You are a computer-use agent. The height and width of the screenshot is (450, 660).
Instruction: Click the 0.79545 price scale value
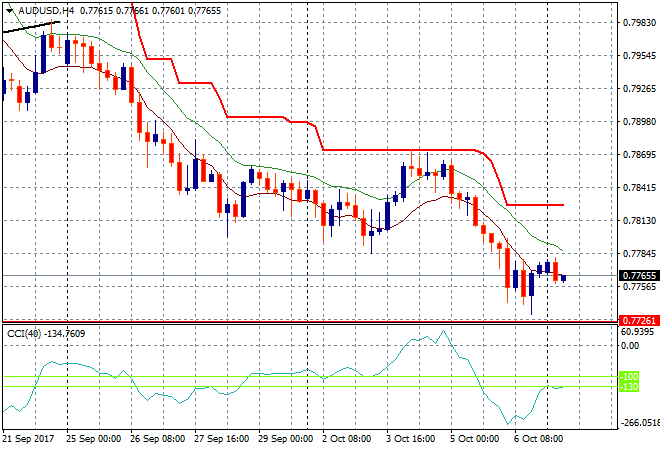point(639,56)
